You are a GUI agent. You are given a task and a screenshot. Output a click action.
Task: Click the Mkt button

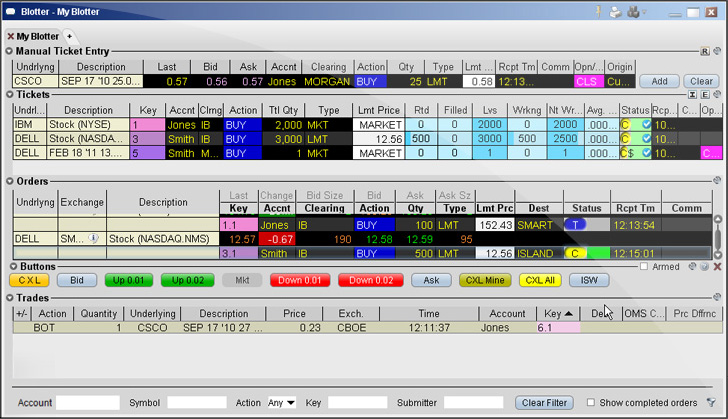[242, 280]
